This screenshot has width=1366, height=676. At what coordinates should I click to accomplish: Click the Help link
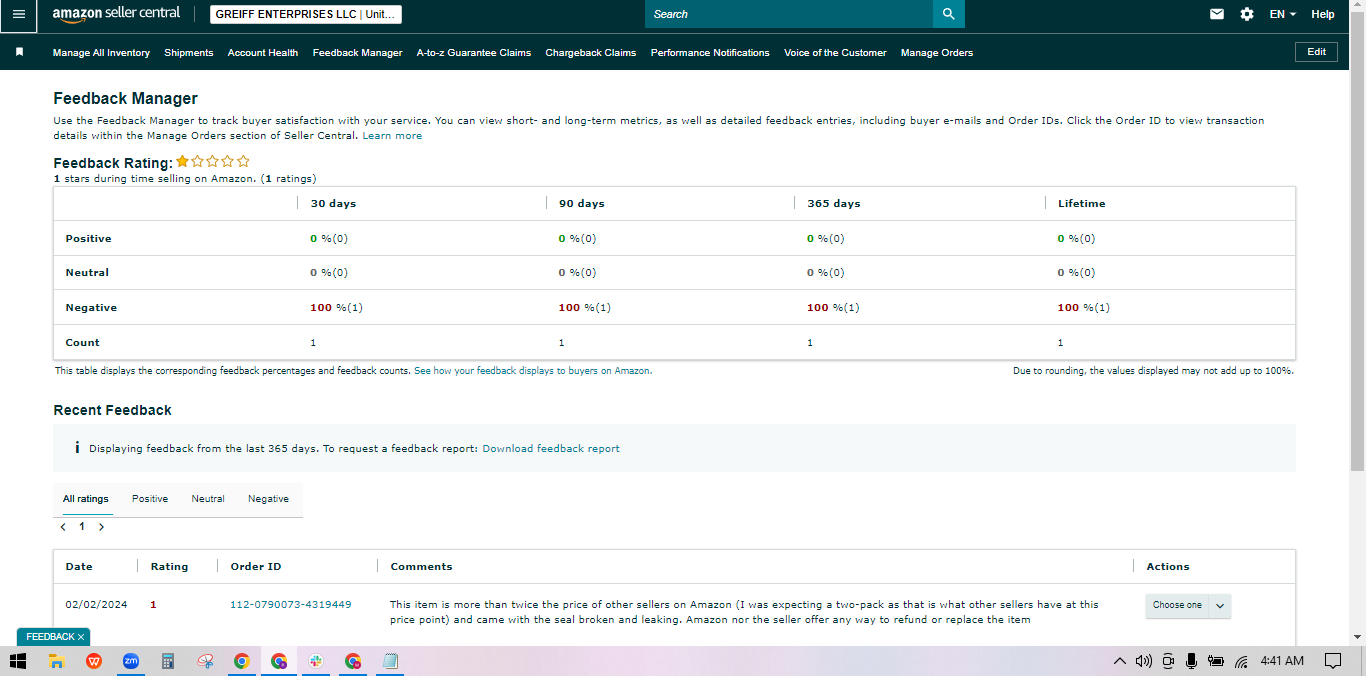coord(1323,14)
